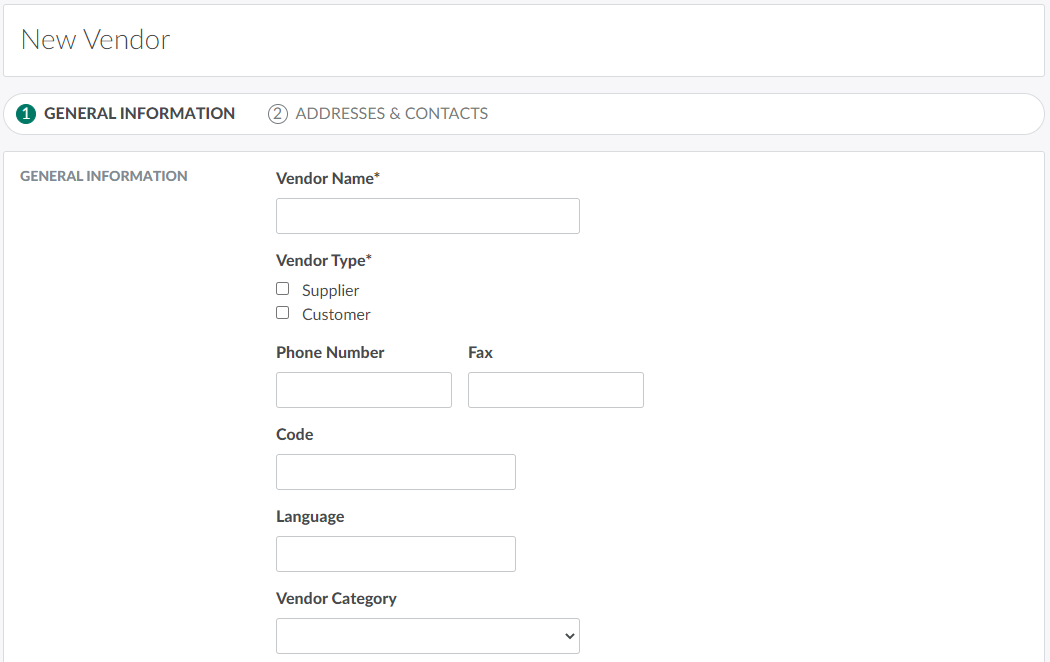1050x662 pixels.
Task: Focus the Vendor Name text field
Action: [427, 216]
